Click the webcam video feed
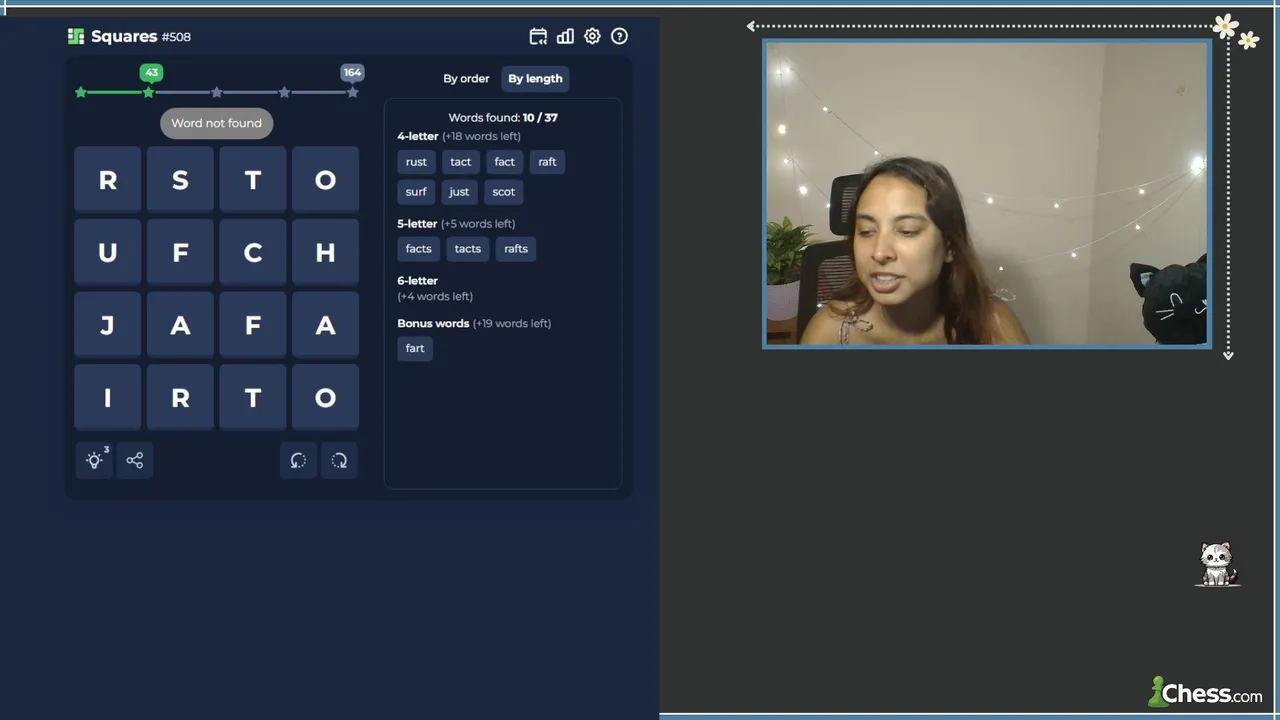 987,194
